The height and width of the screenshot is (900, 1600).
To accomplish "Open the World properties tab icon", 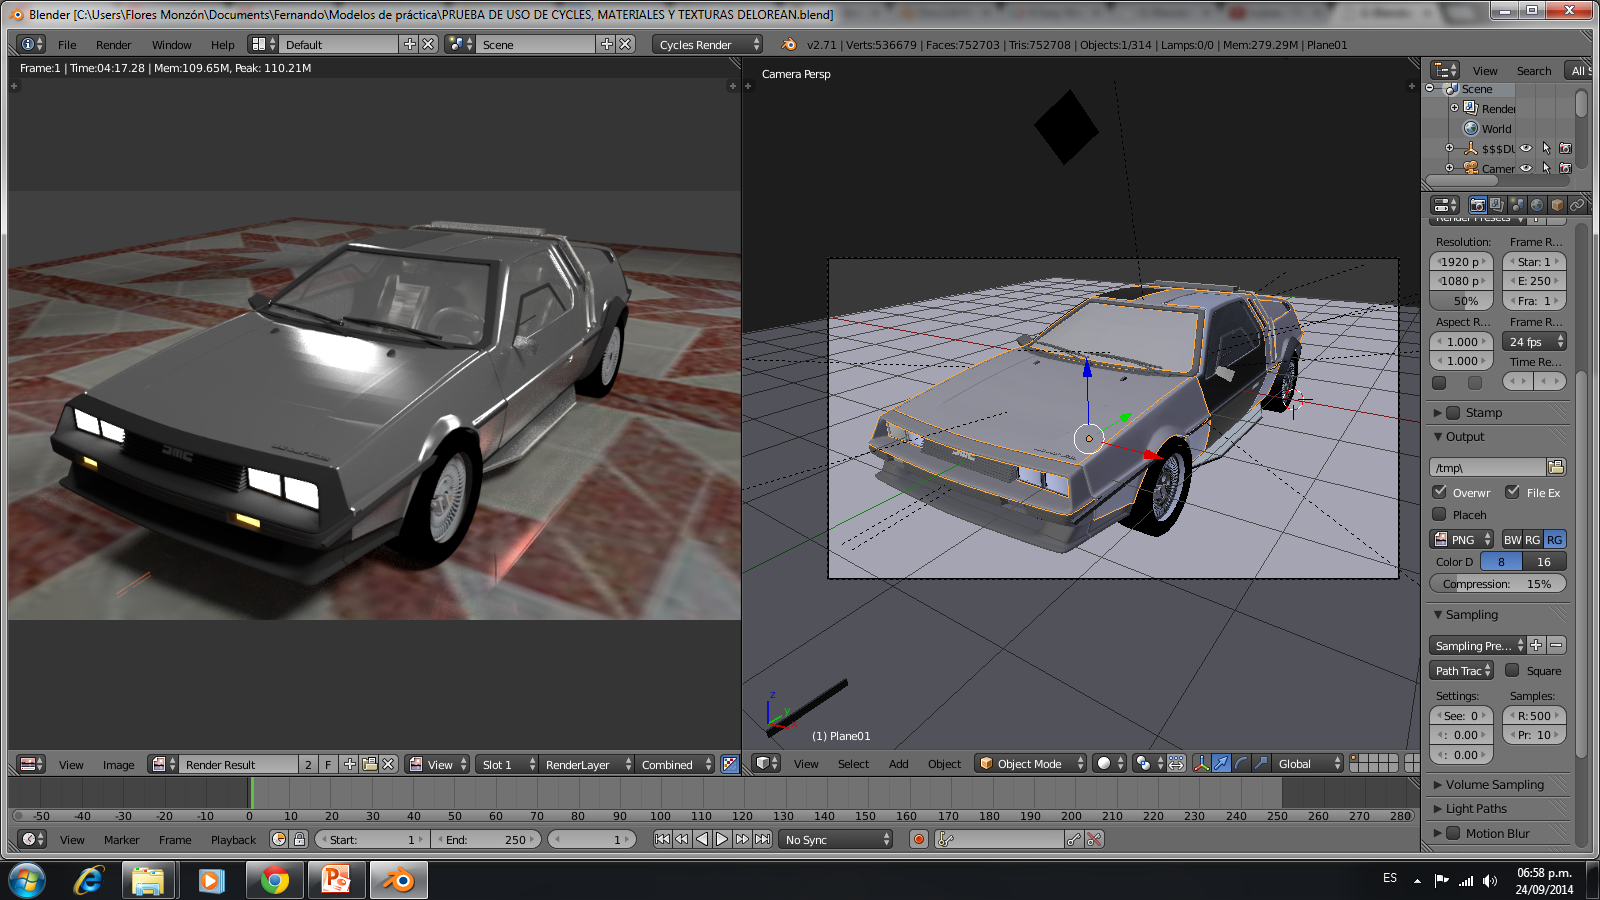I will tap(1537, 205).
